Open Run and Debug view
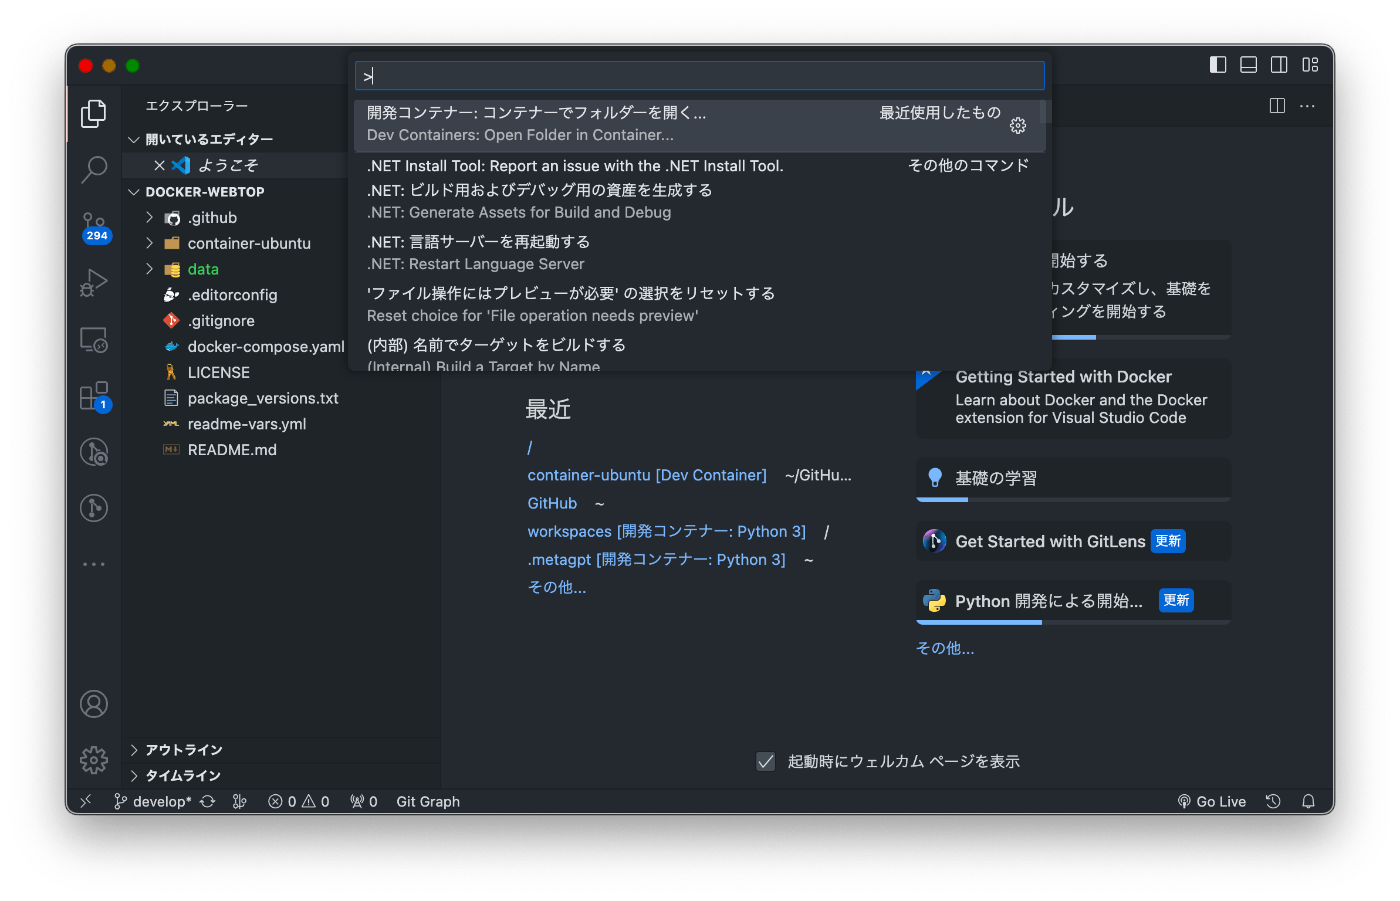This screenshot has height=901, width=1400. pyautogui.click(x=94, y=283)
